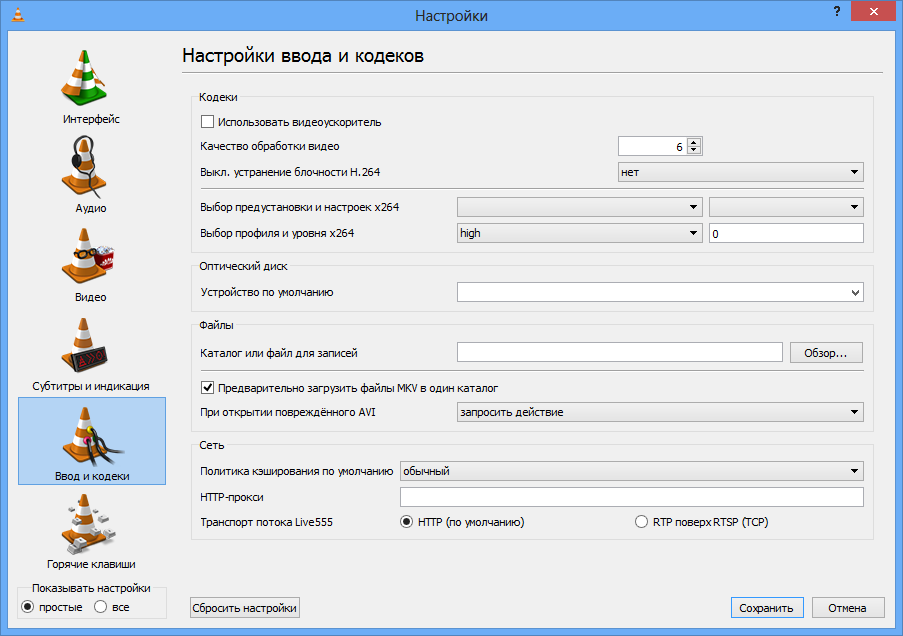Click the Интерфейс category label
The image size is (903, 636).
coord(92,119)
